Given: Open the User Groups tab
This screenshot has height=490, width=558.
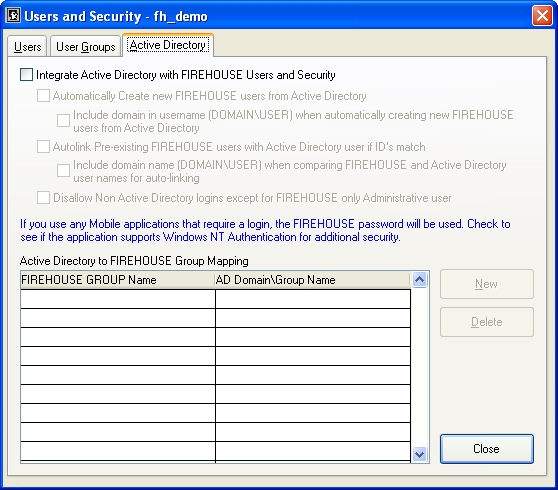Looking at the screenshot, I should pos(85,47).
